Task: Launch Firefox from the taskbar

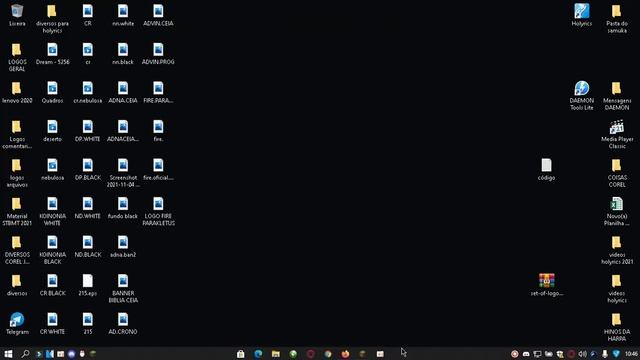Action: point(345,354)
